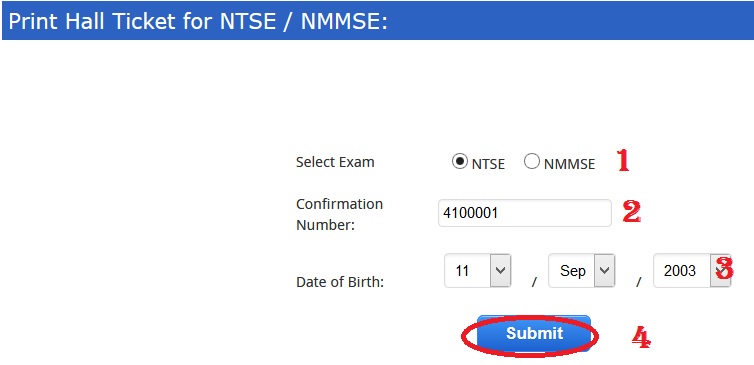
Task: Click the Confirmation Number label
Action: [x=339, y=214]
